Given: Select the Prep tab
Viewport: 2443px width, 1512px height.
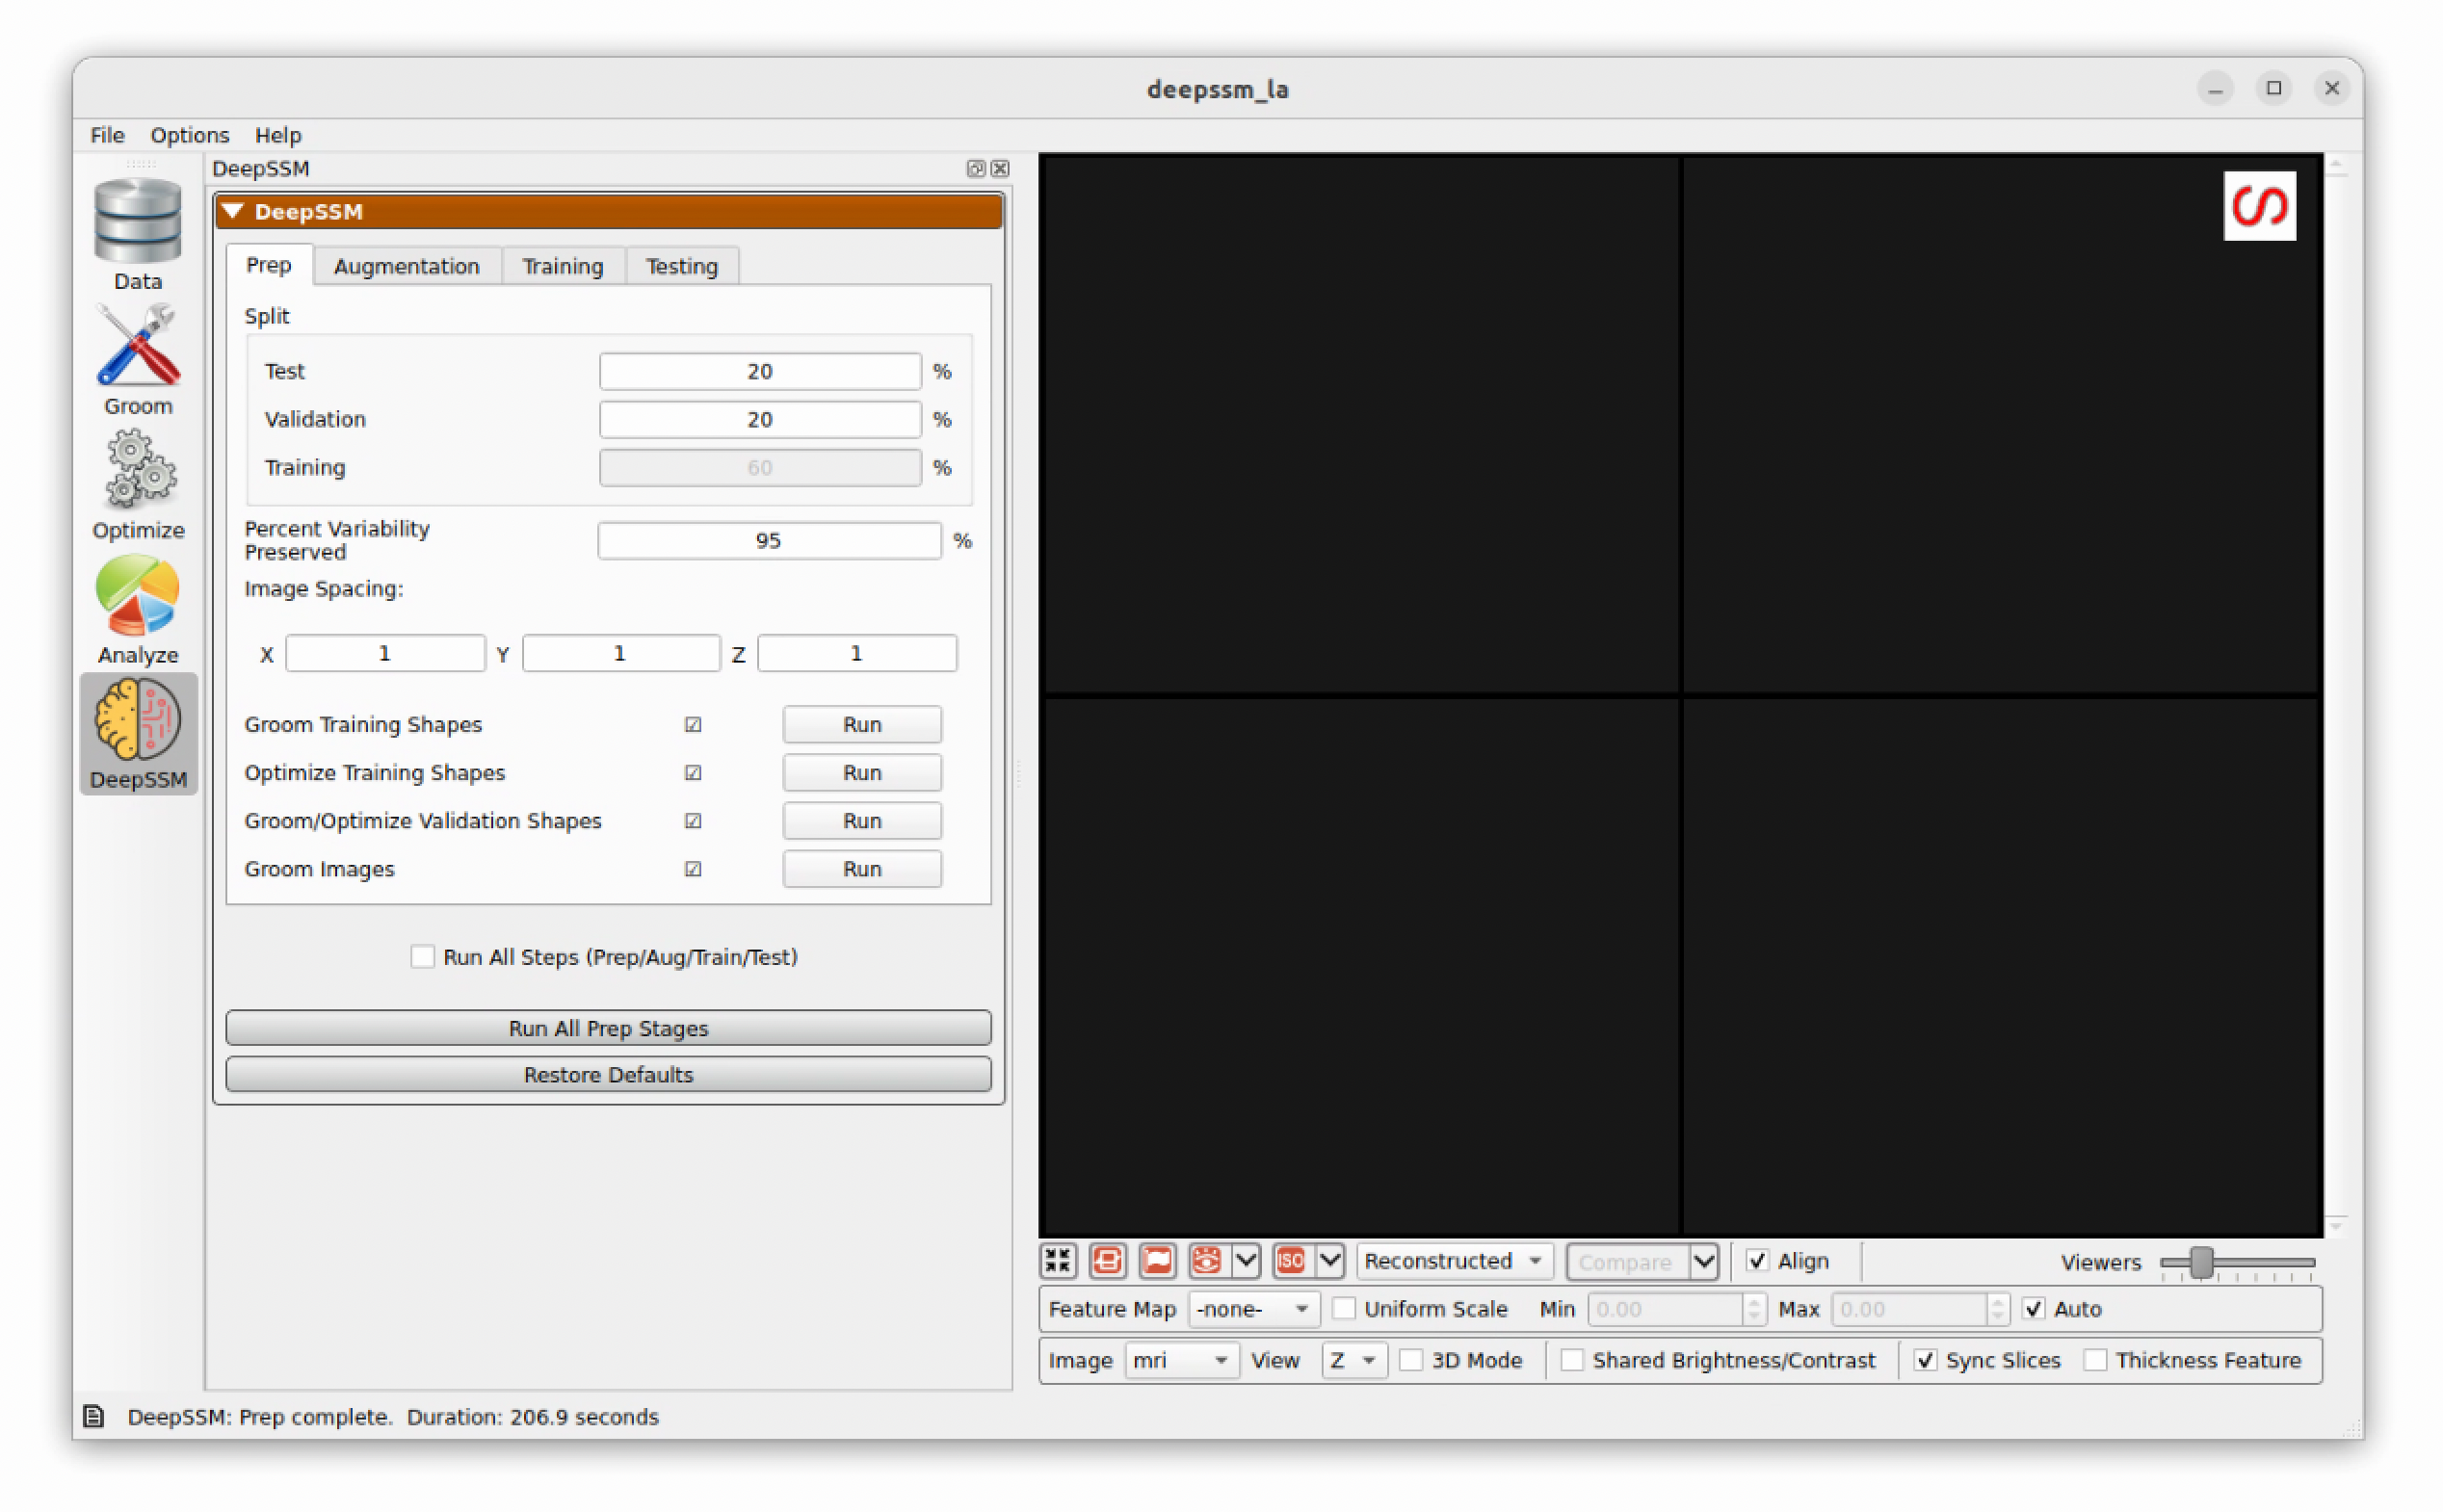Looking at the screenshot, I should 269,265.
